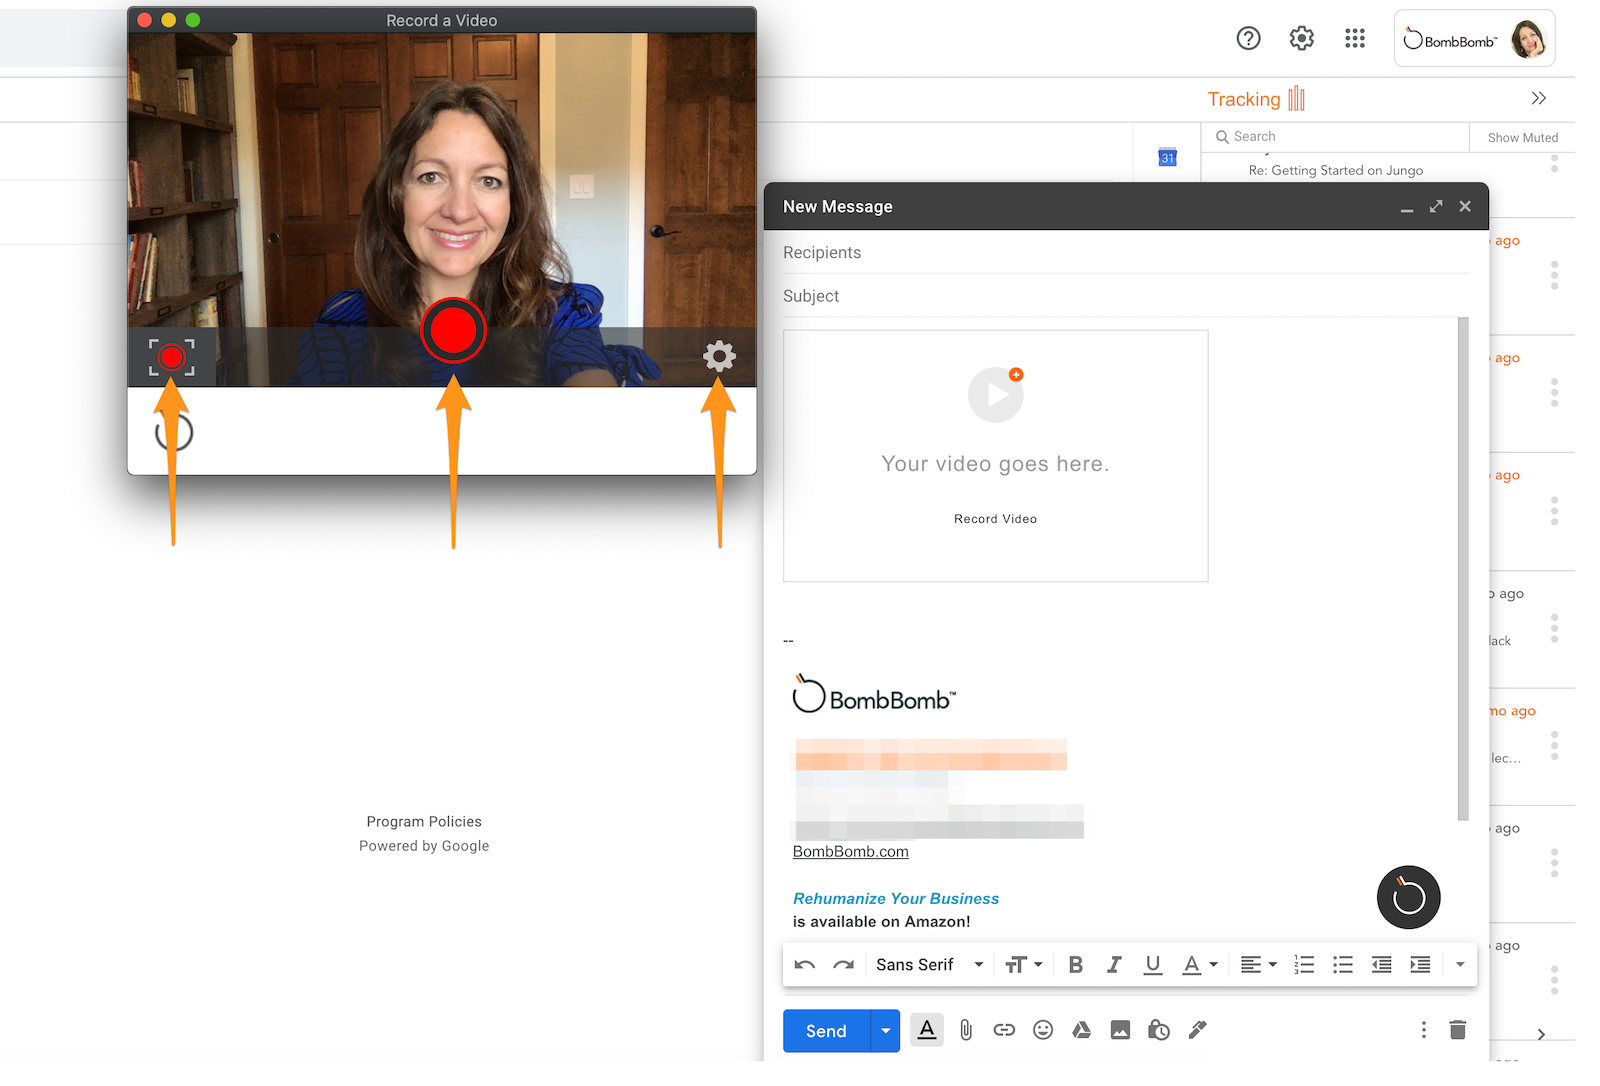
Task: Insert a link using the chain icon
Action: click(1004, 1030)
